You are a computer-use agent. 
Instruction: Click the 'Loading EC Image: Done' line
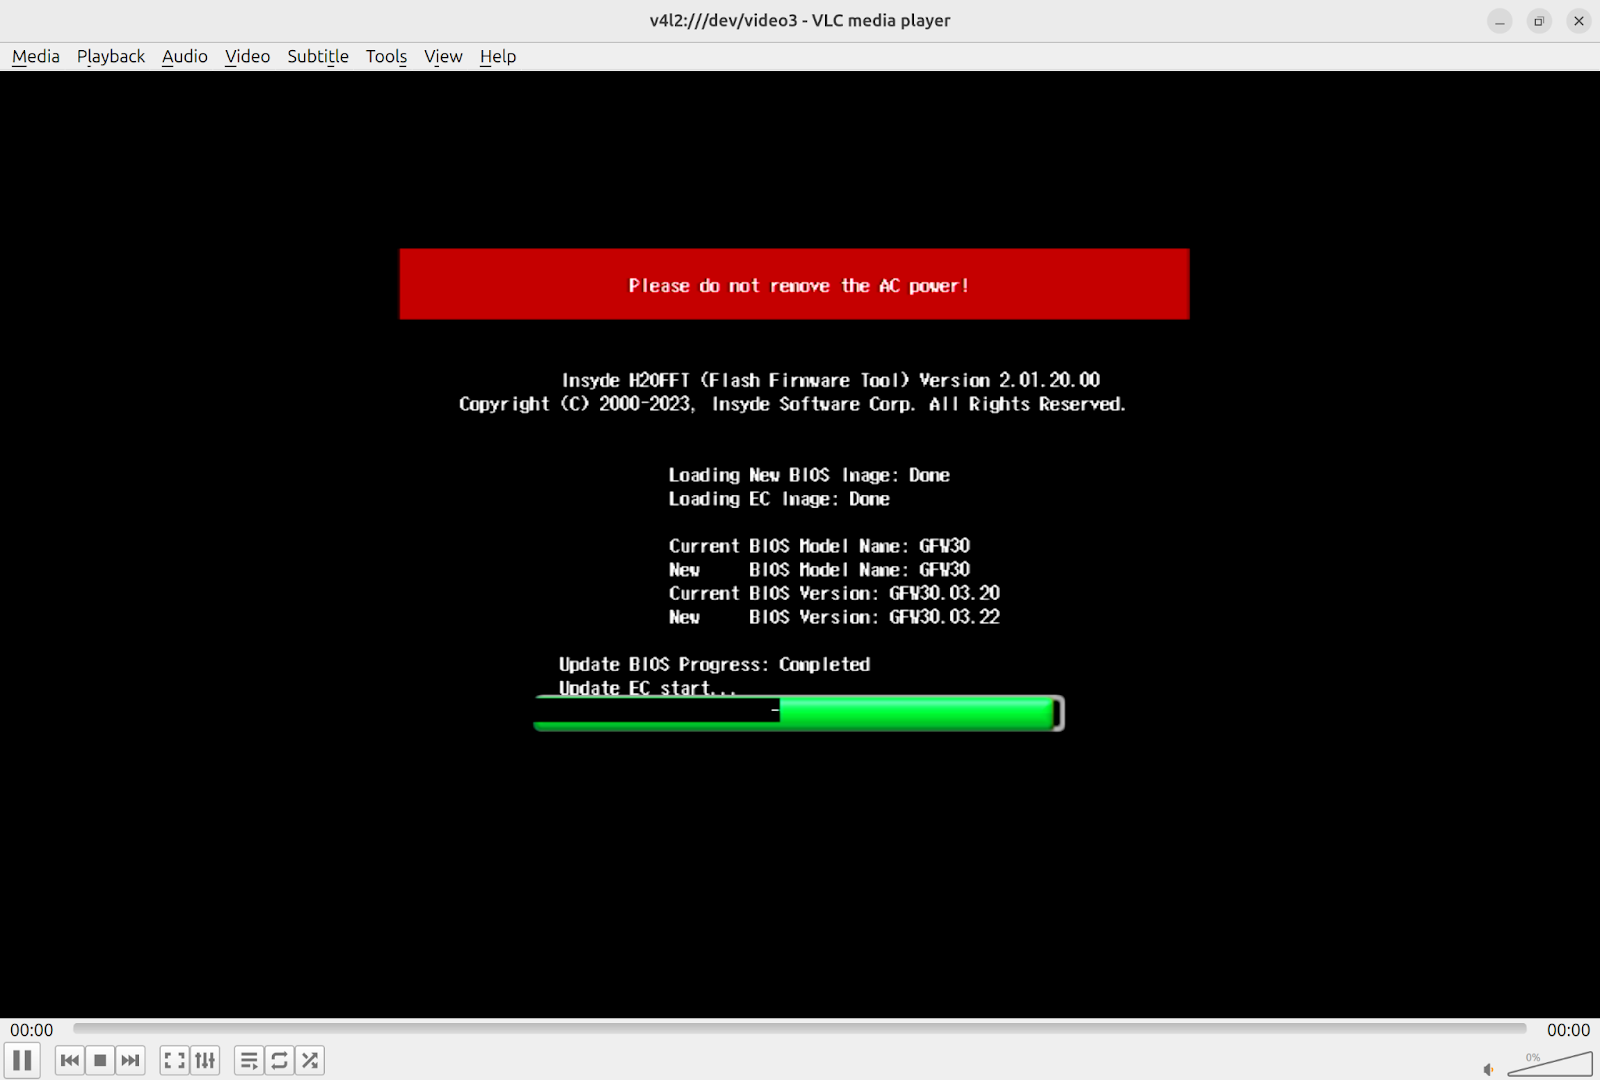tap(779, 499)
